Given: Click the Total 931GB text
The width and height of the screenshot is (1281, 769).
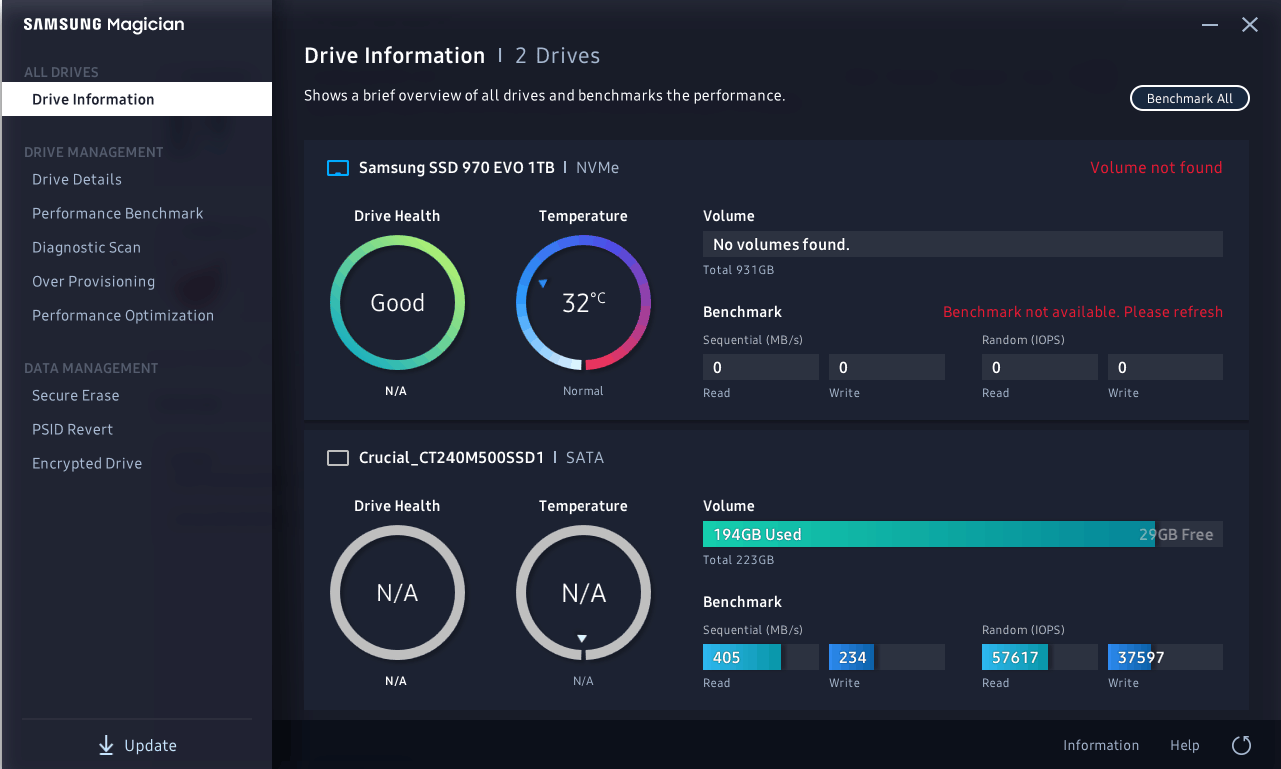Looking at the screenshot, I should [x=739, y=270].
